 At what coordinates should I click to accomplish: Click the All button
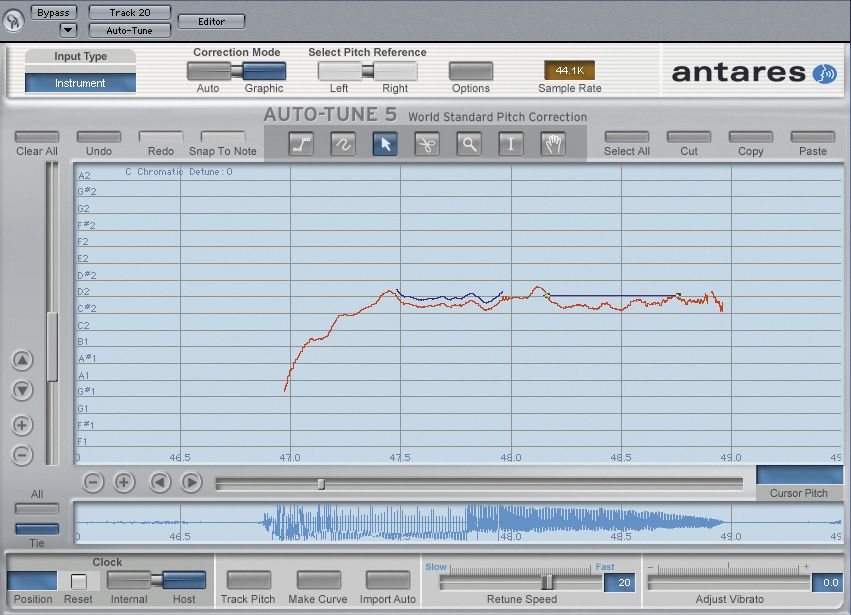[37, 509]
